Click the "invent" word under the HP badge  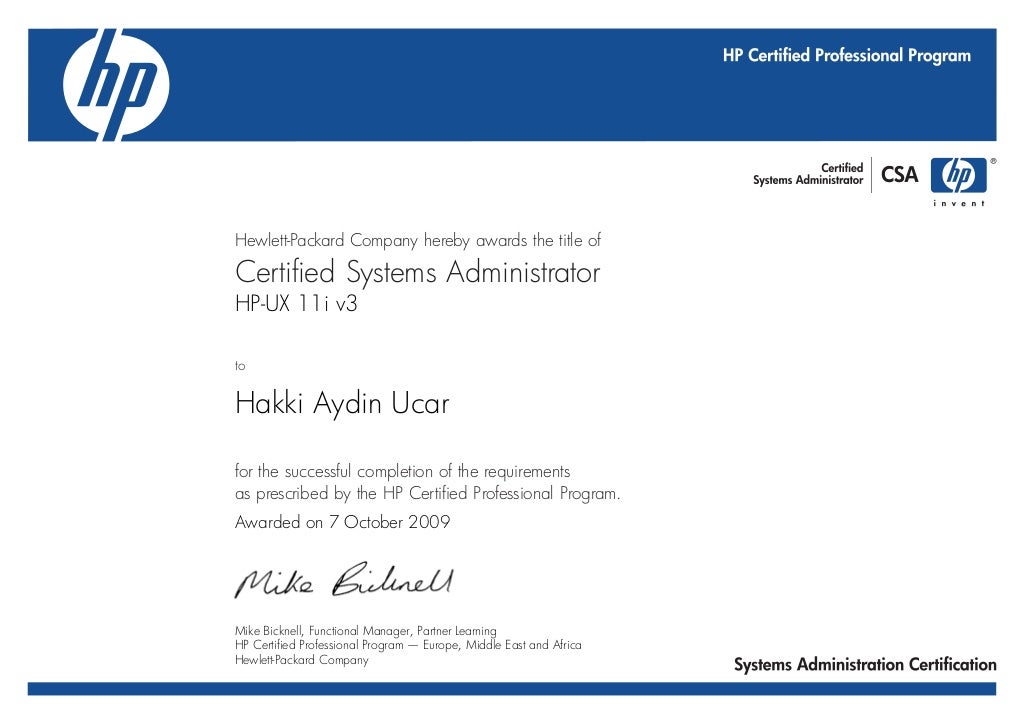[959, 203]
